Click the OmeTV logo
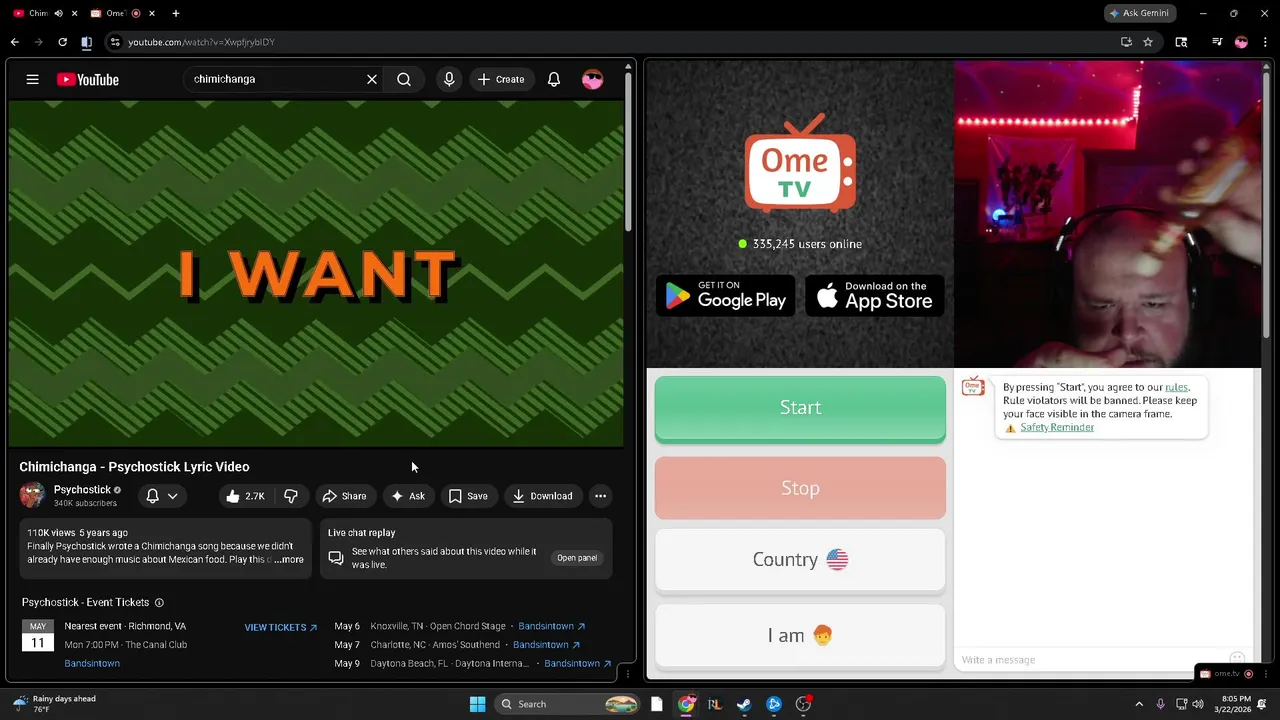 (800, 163)
